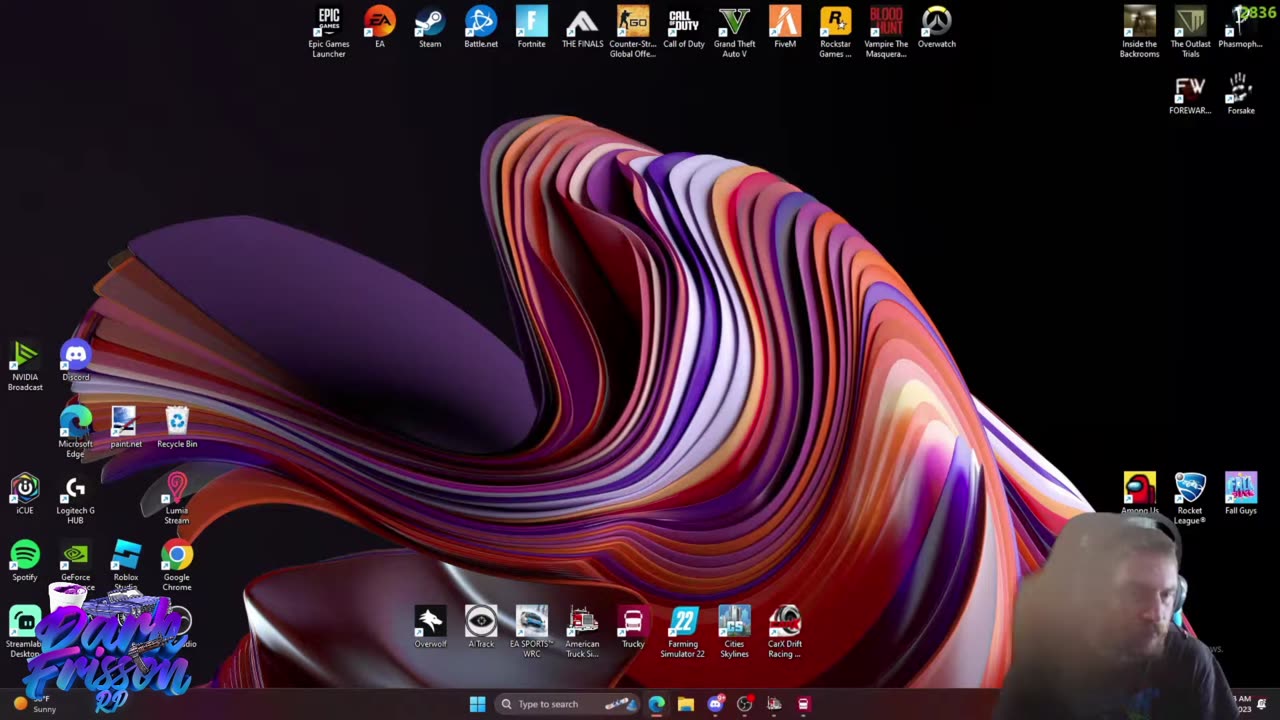Image resolution: width=1280 pixels, height=720 pixels.
Task: Select the Phasmophobia desktop shortcut
Action: click(x=1241, y=27)
